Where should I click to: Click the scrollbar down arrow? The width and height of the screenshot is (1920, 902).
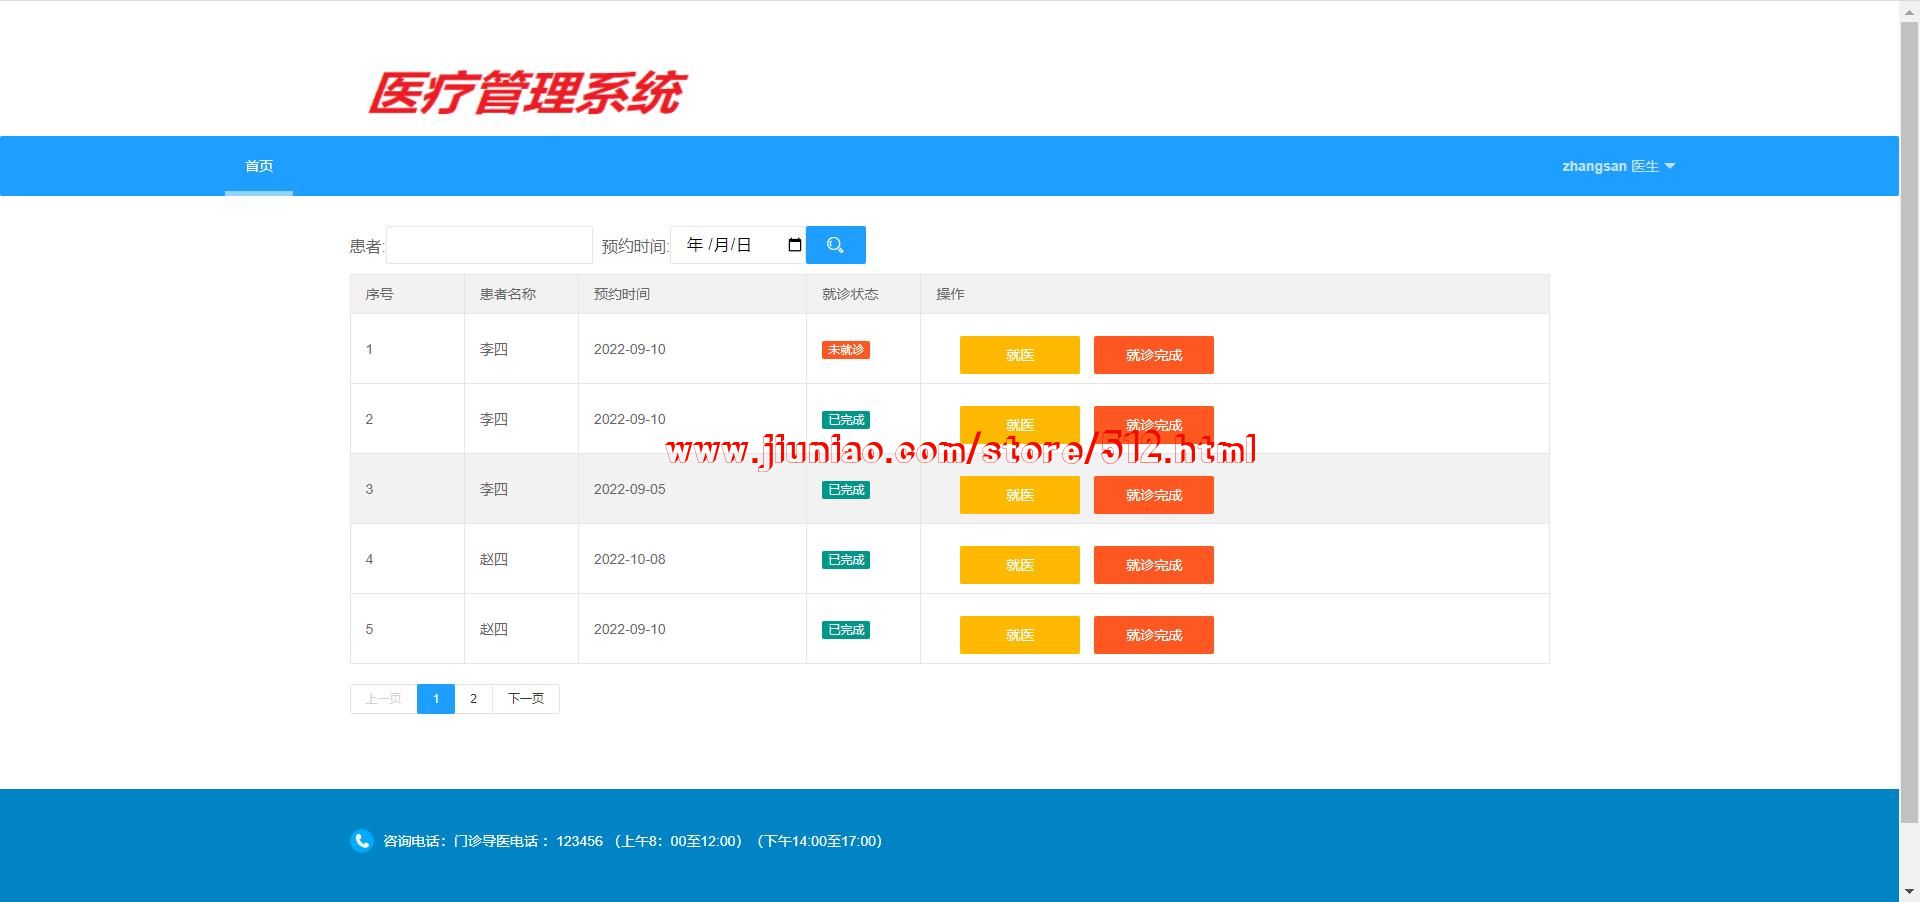tap(1909, 891)
